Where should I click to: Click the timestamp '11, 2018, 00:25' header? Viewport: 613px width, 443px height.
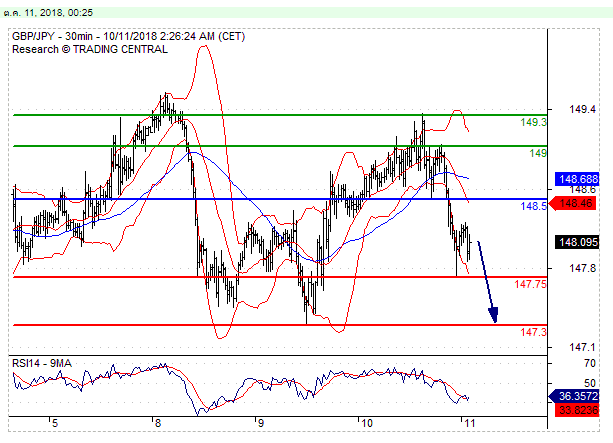point(59,13)
